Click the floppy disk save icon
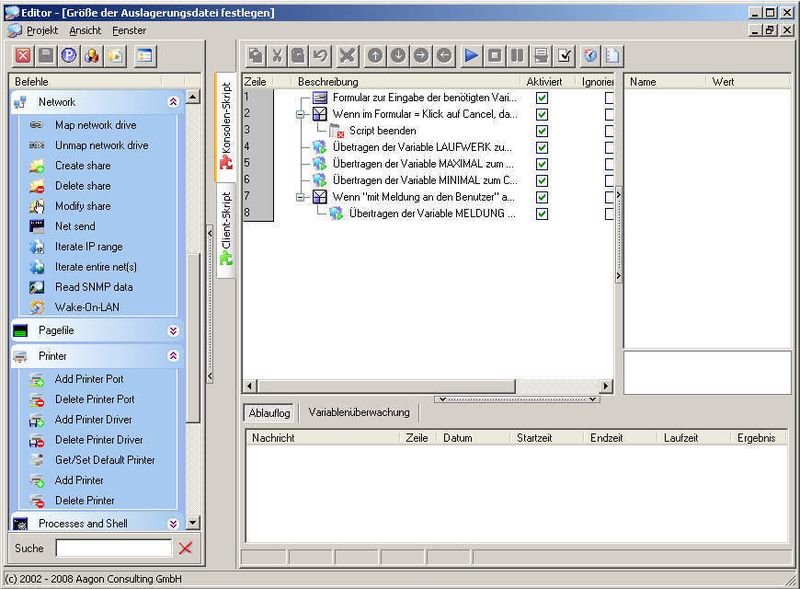Screen dimensions: 800x589 (x=46, y=56)
